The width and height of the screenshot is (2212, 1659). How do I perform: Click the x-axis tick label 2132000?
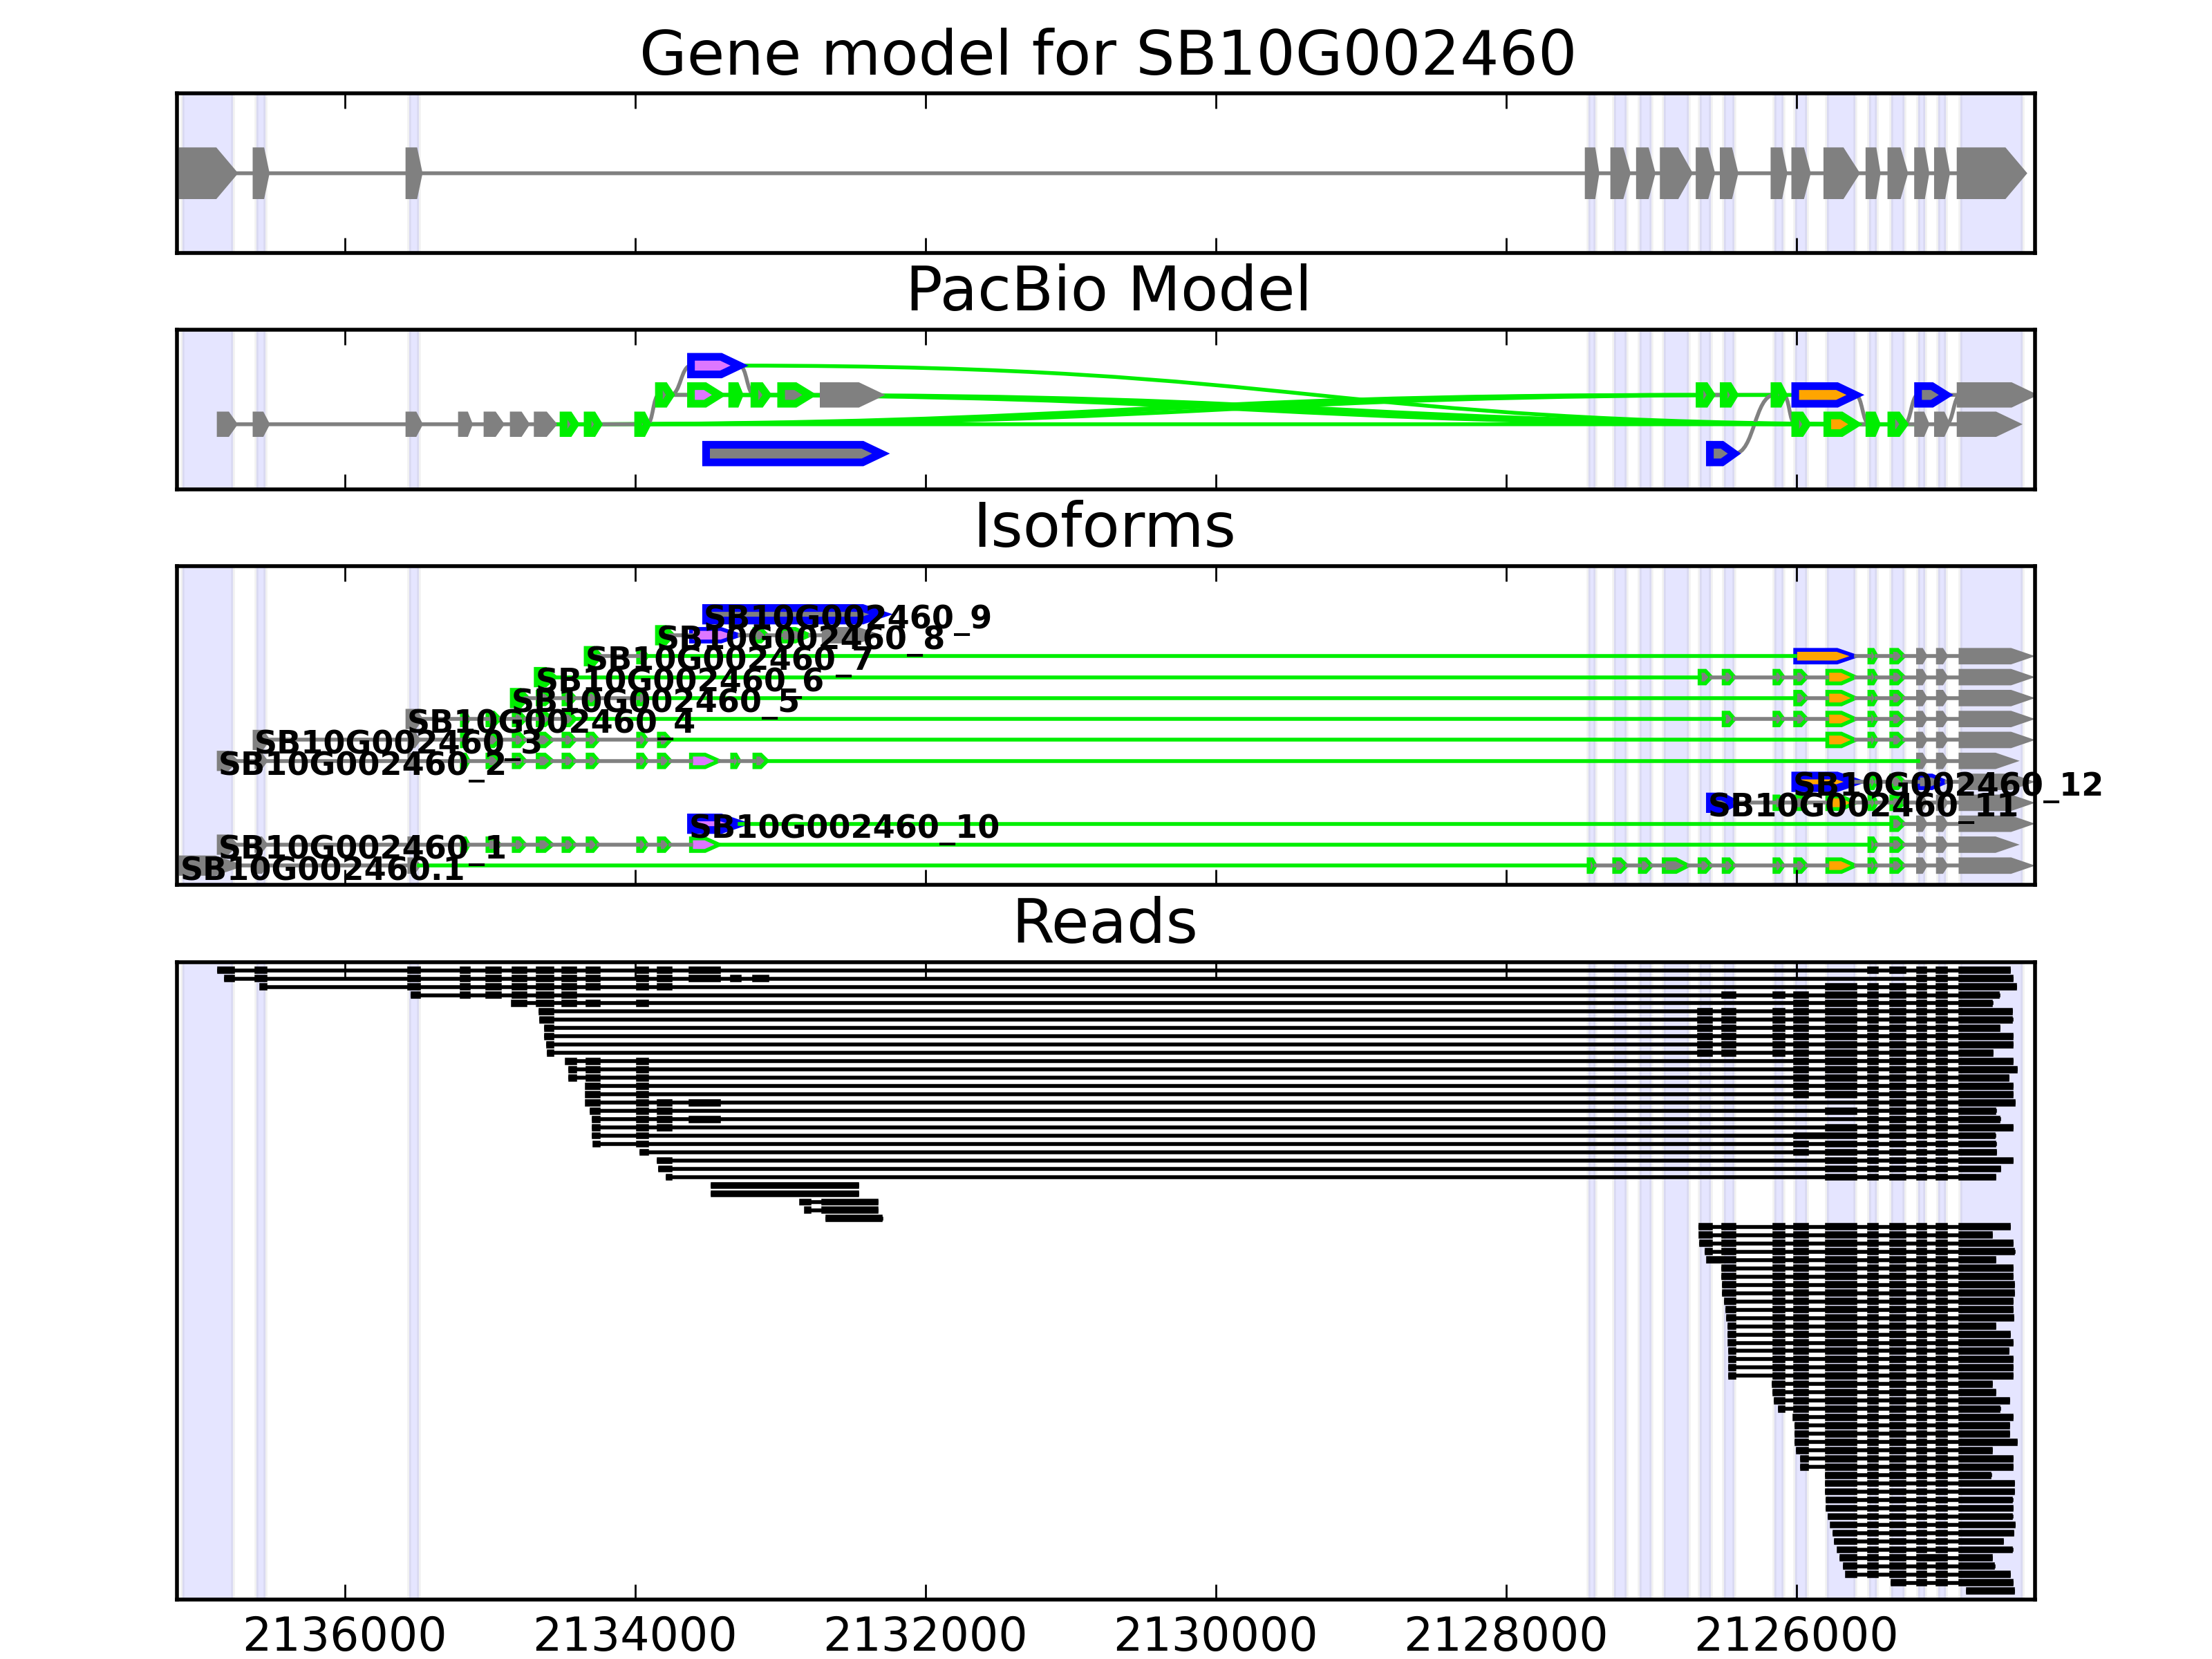[925, 1636]
